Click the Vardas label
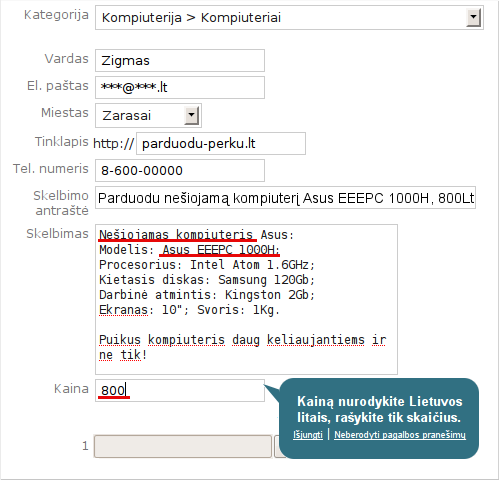 [67, 59]
